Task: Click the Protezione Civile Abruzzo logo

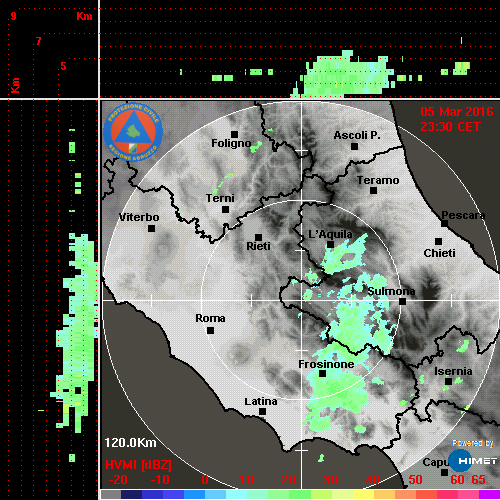Action: pos(133,132)
